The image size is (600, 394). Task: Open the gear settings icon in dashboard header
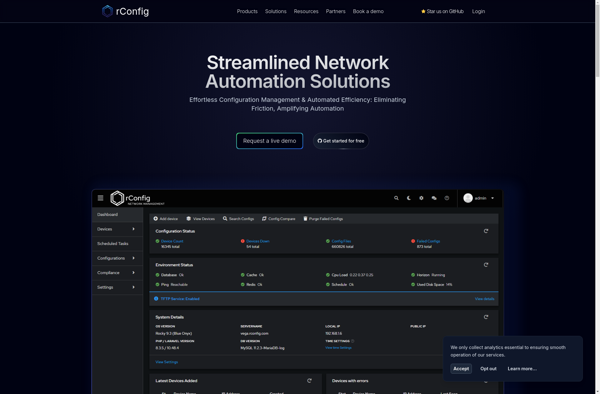click(x=421, y=198)
